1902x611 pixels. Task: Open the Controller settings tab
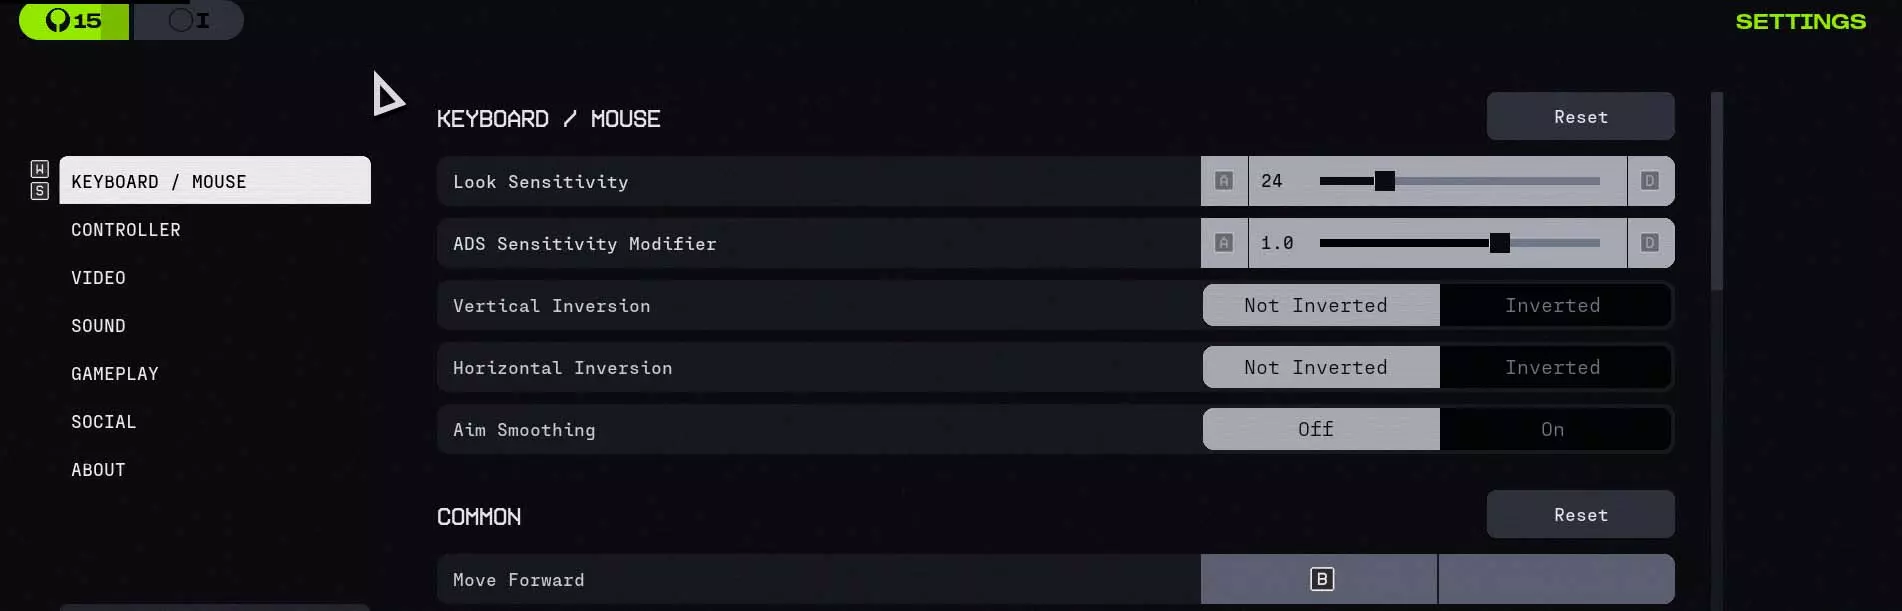(x=126, y=230)
